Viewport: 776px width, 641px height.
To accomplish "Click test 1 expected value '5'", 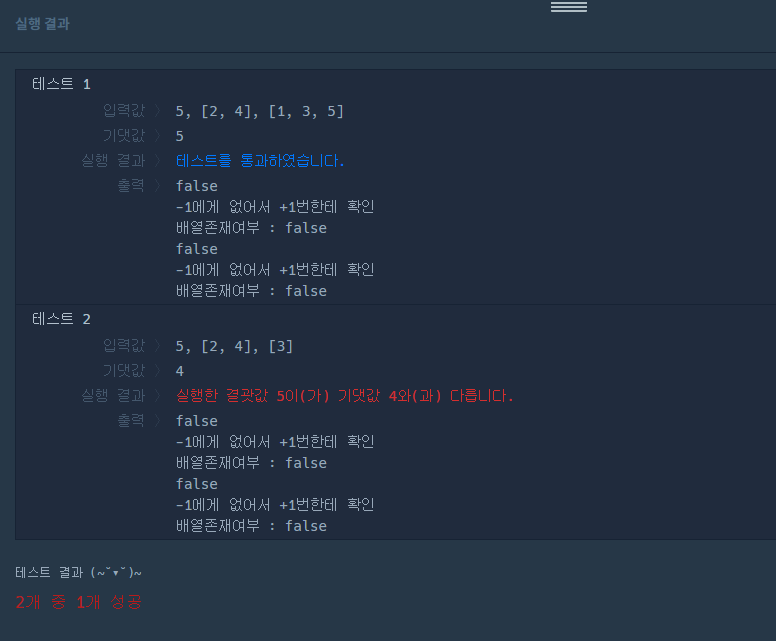I will 180,136.
